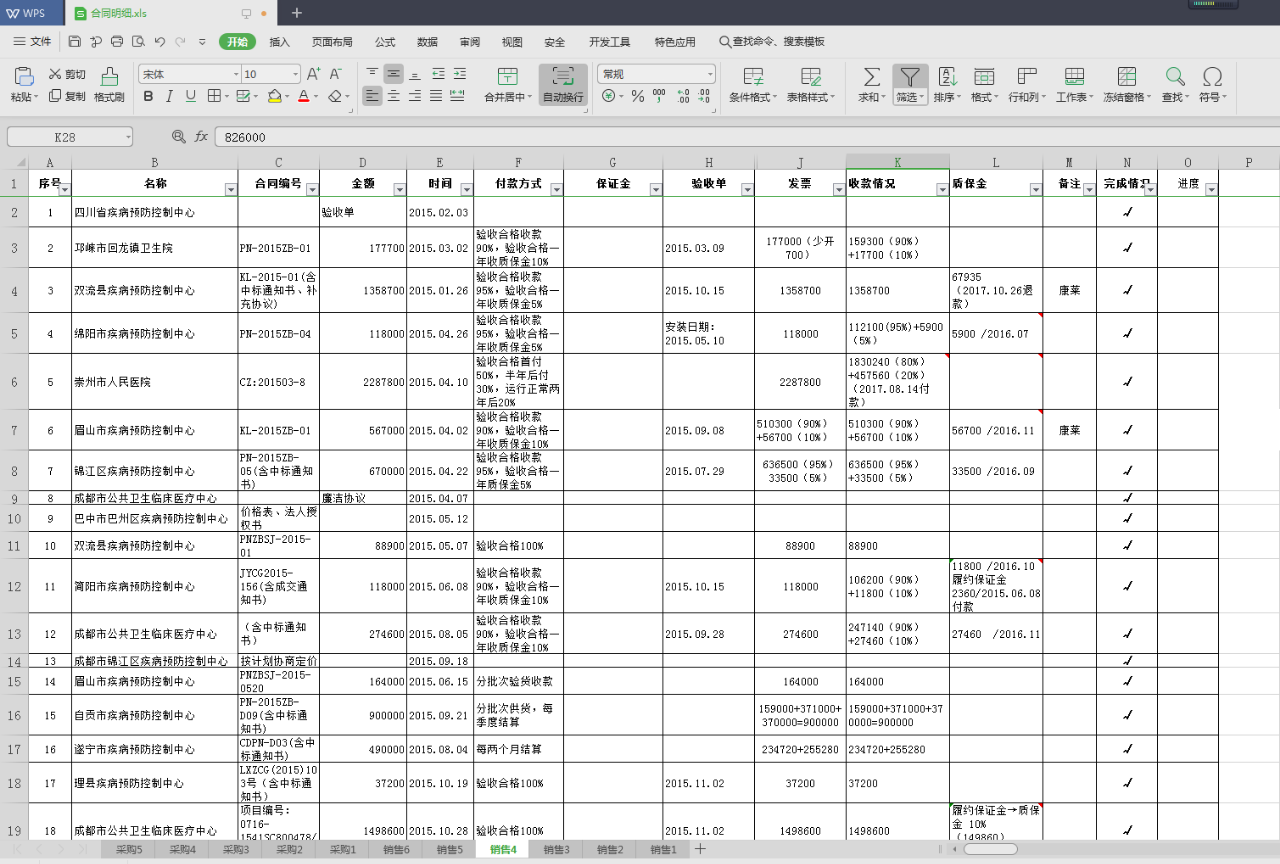Image resolution: width=1280 pixels, height=864 pixels.
Task: Open the number format dropdown showing 常规
Action: click(710, 75)
